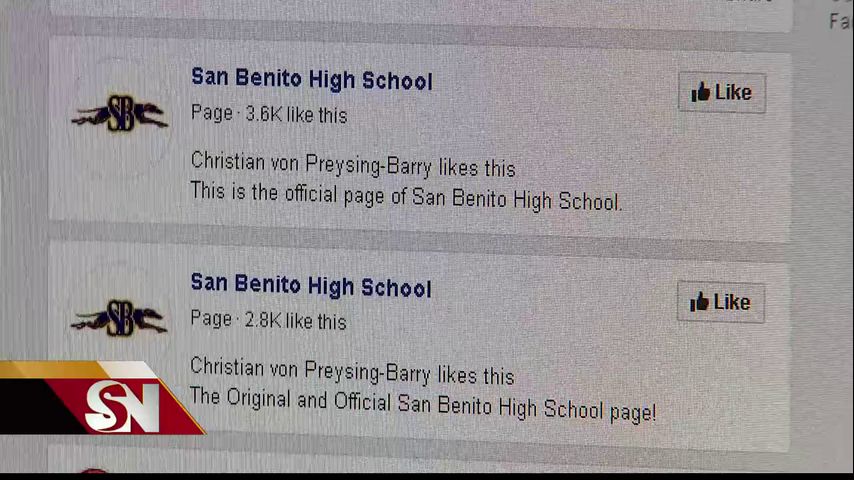
Task: Select 'Page · 3.6K like this' text
Action: tap(269, 114)
